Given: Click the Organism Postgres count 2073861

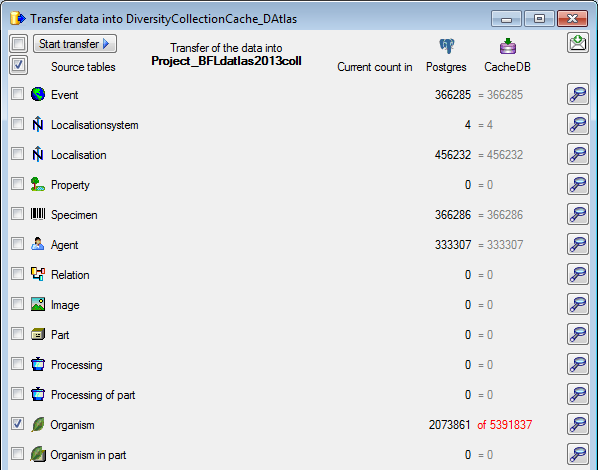Looking at the screenshot, I should pos(450,425).
